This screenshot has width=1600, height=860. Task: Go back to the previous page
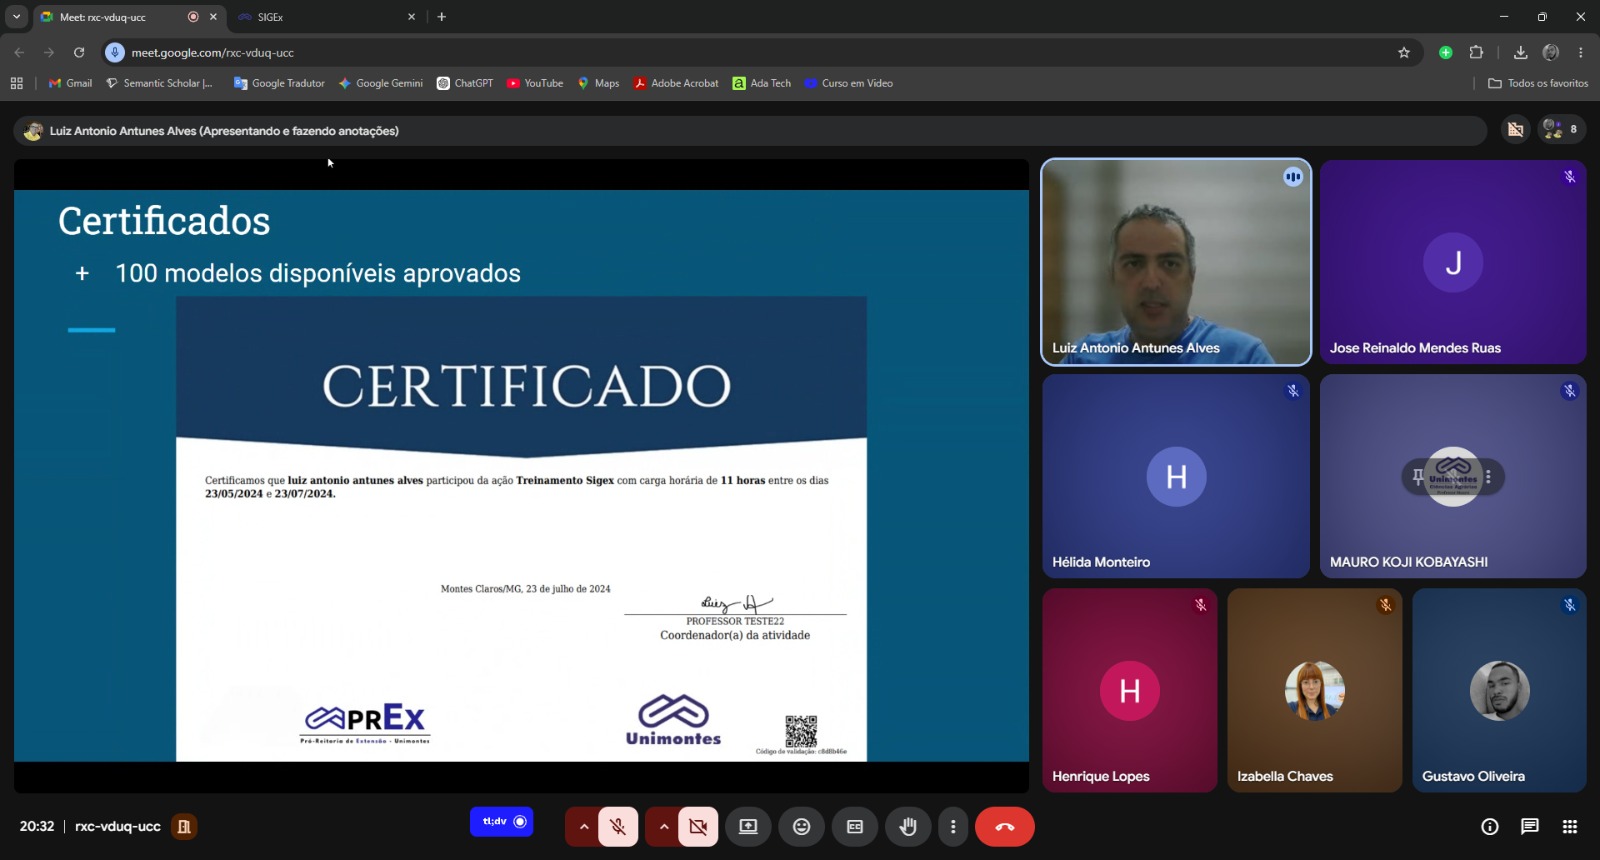coord(19,53)
